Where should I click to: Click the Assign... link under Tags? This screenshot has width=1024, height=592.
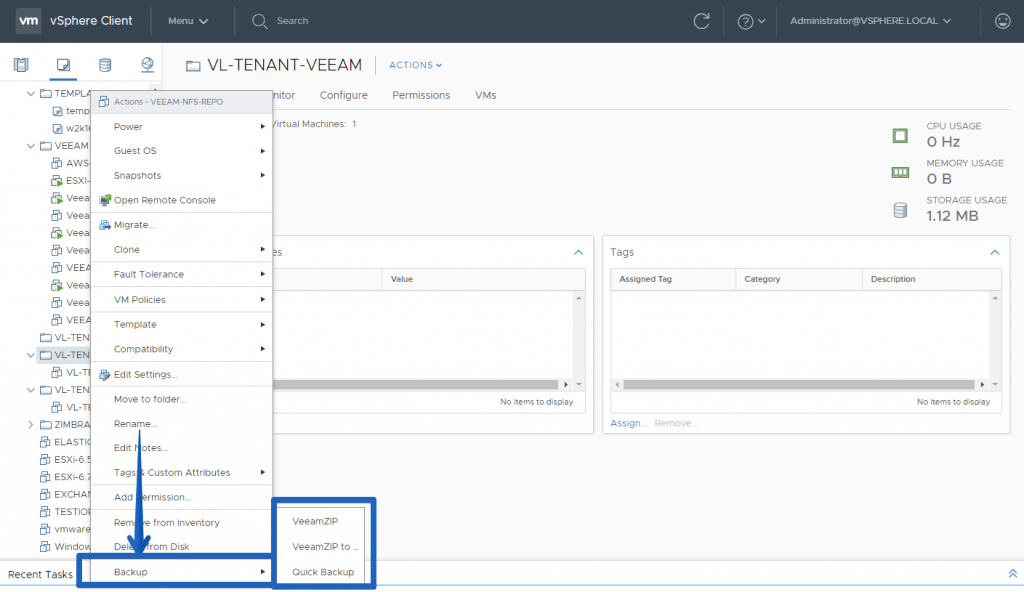click(628, 423)
